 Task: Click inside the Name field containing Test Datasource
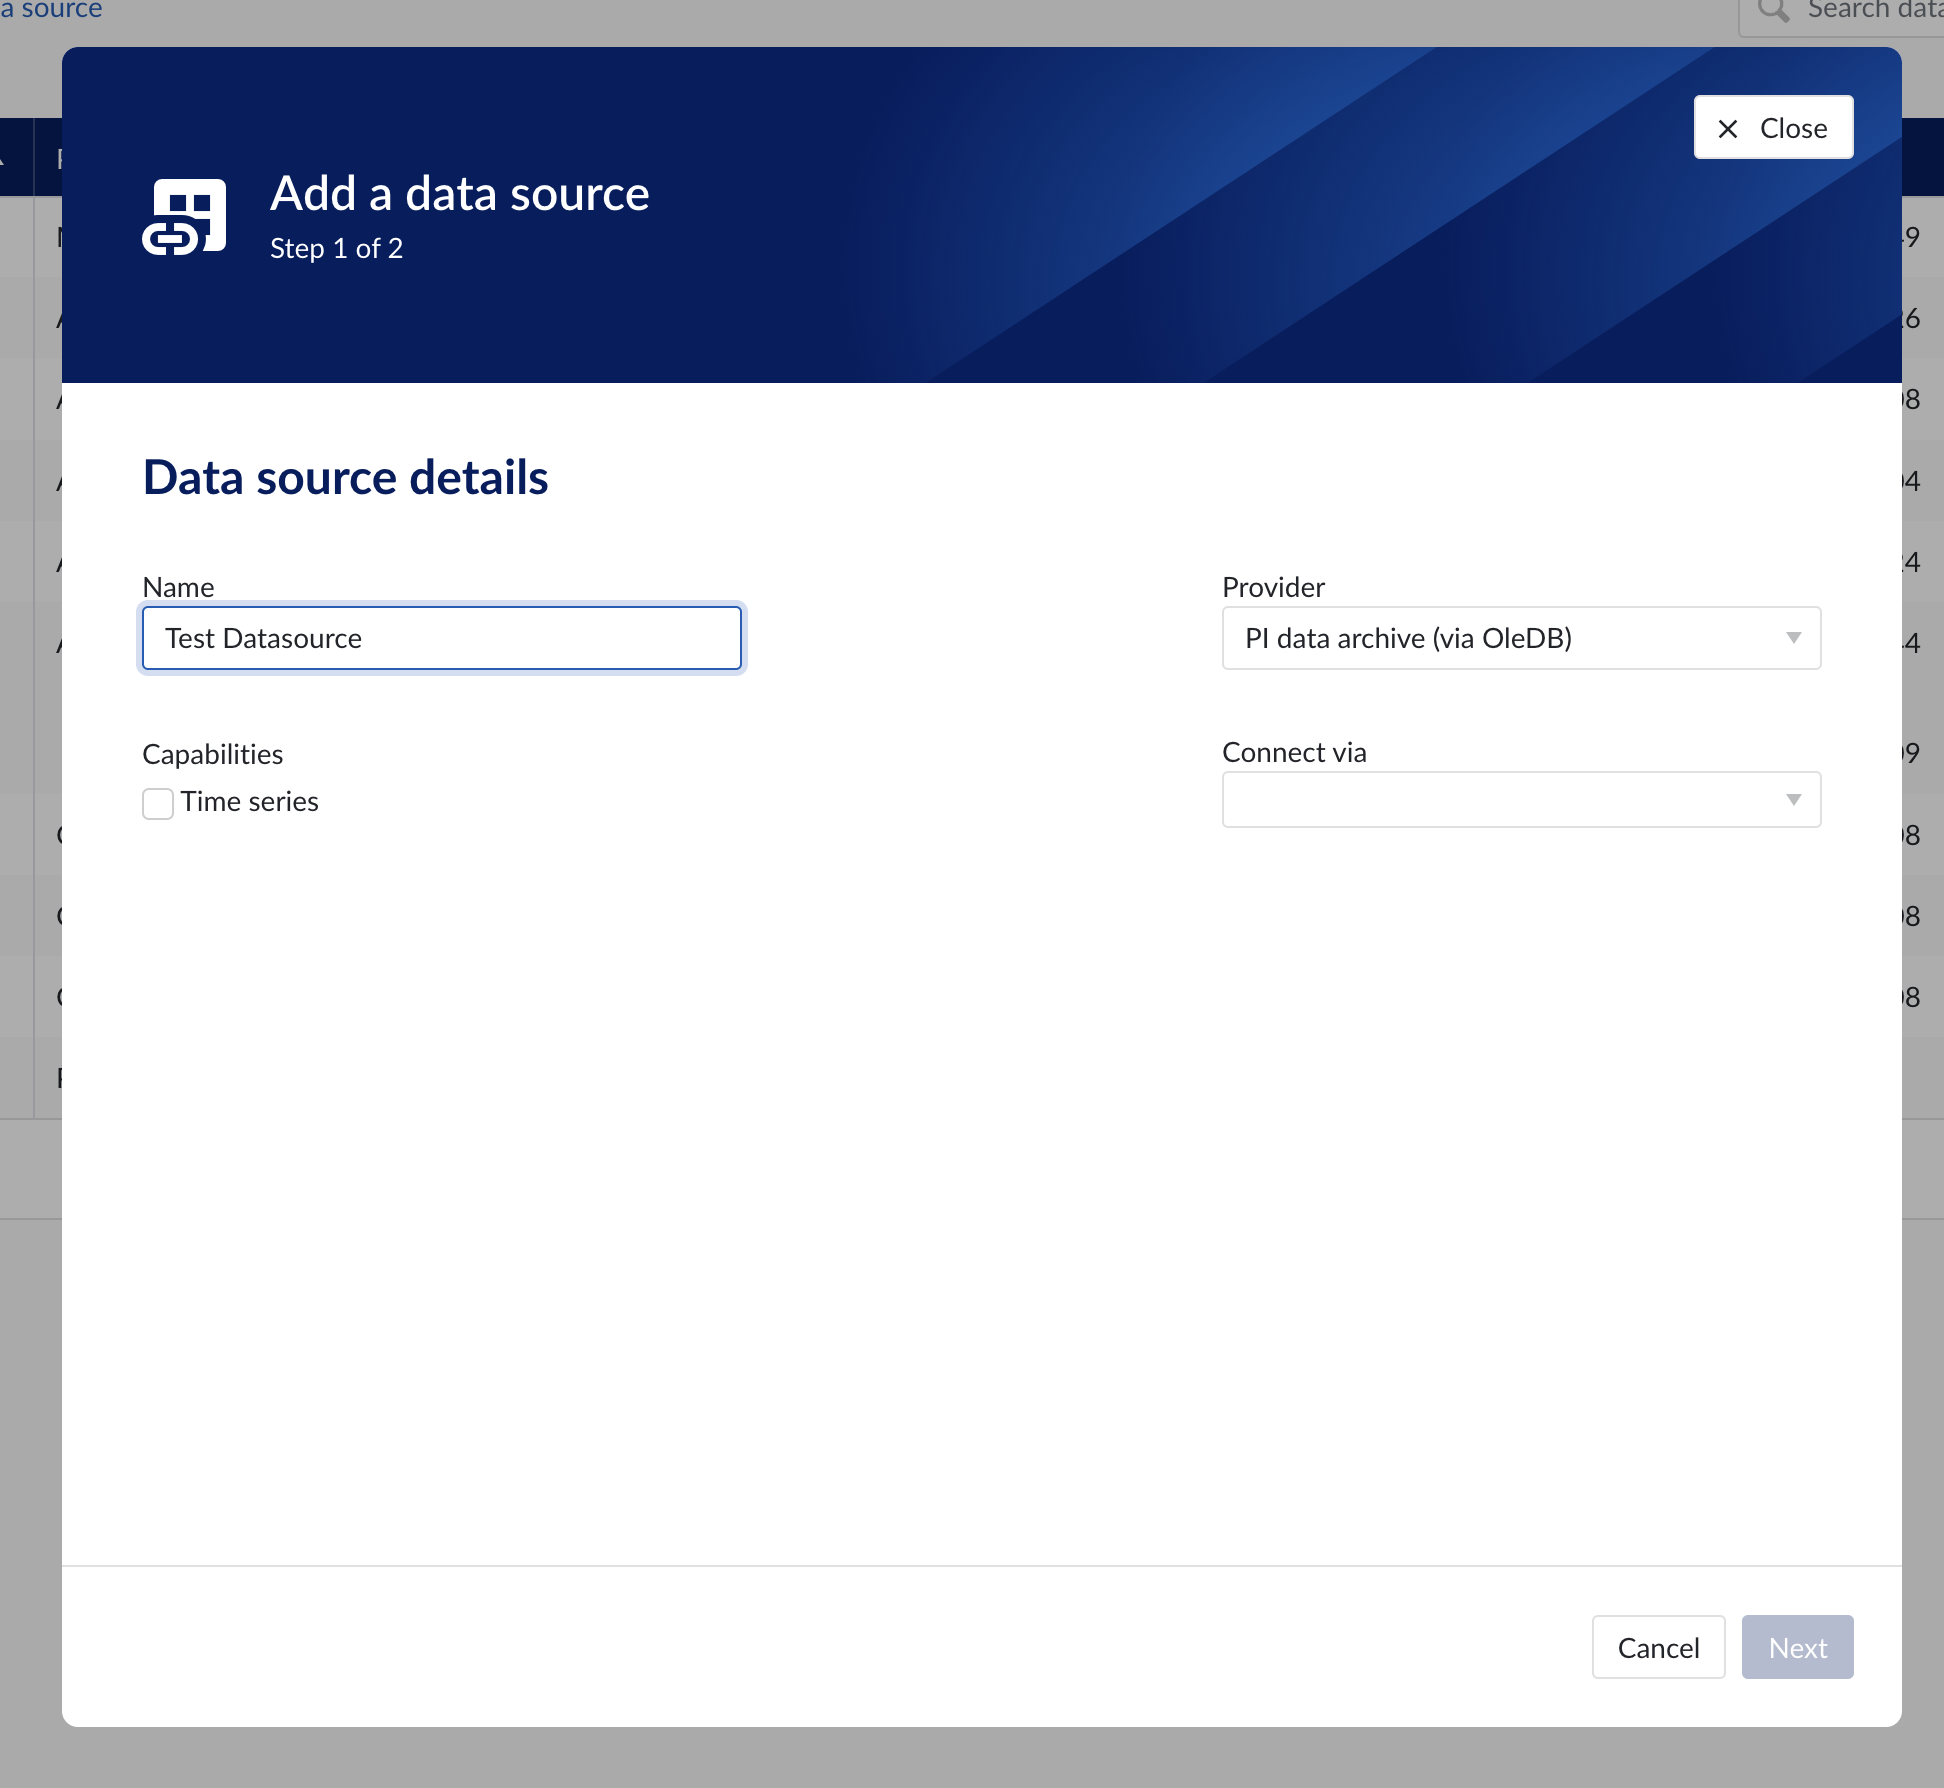441,638
